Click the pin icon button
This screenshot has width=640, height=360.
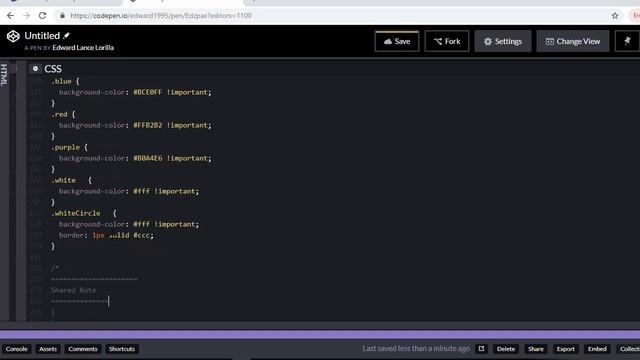tap(627, 41)
